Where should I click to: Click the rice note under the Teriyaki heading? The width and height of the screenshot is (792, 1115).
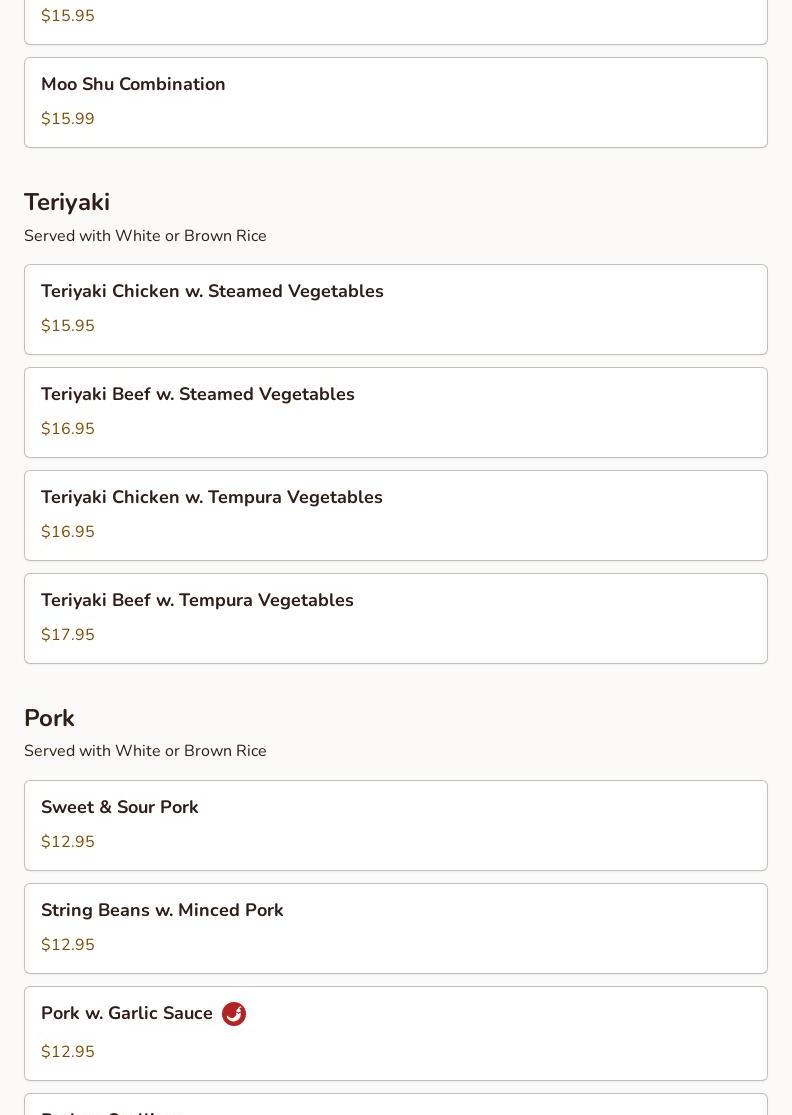coord(145,236)
